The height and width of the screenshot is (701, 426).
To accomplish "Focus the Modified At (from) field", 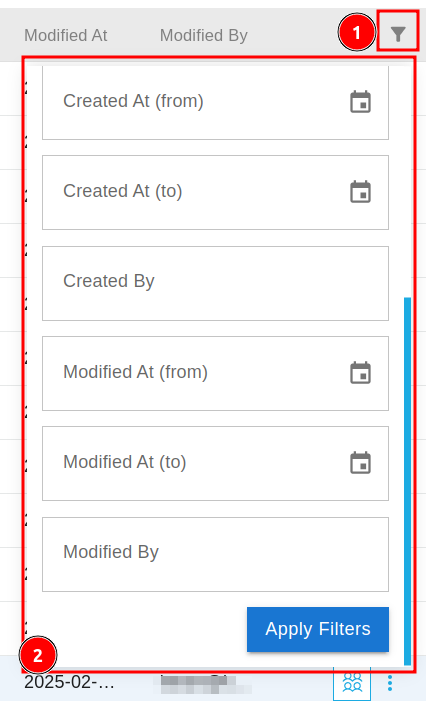I will click(215, 373).
